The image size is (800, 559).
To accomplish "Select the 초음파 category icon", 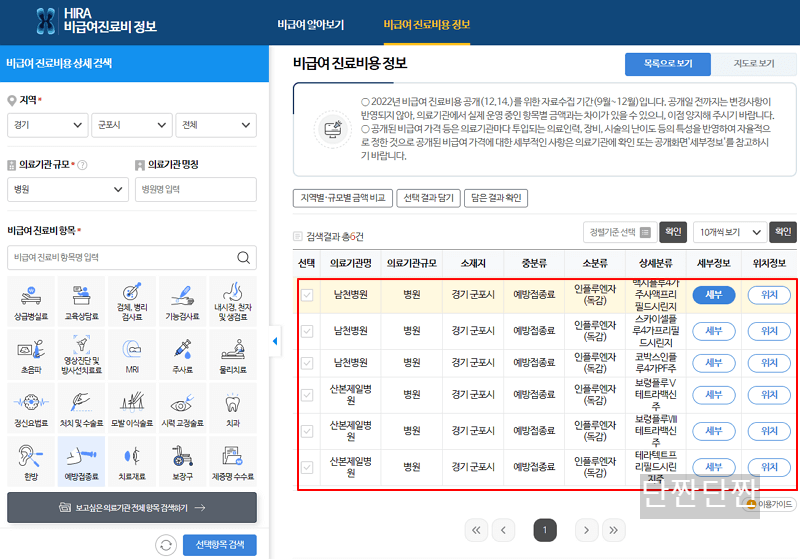I will point(31,354).
